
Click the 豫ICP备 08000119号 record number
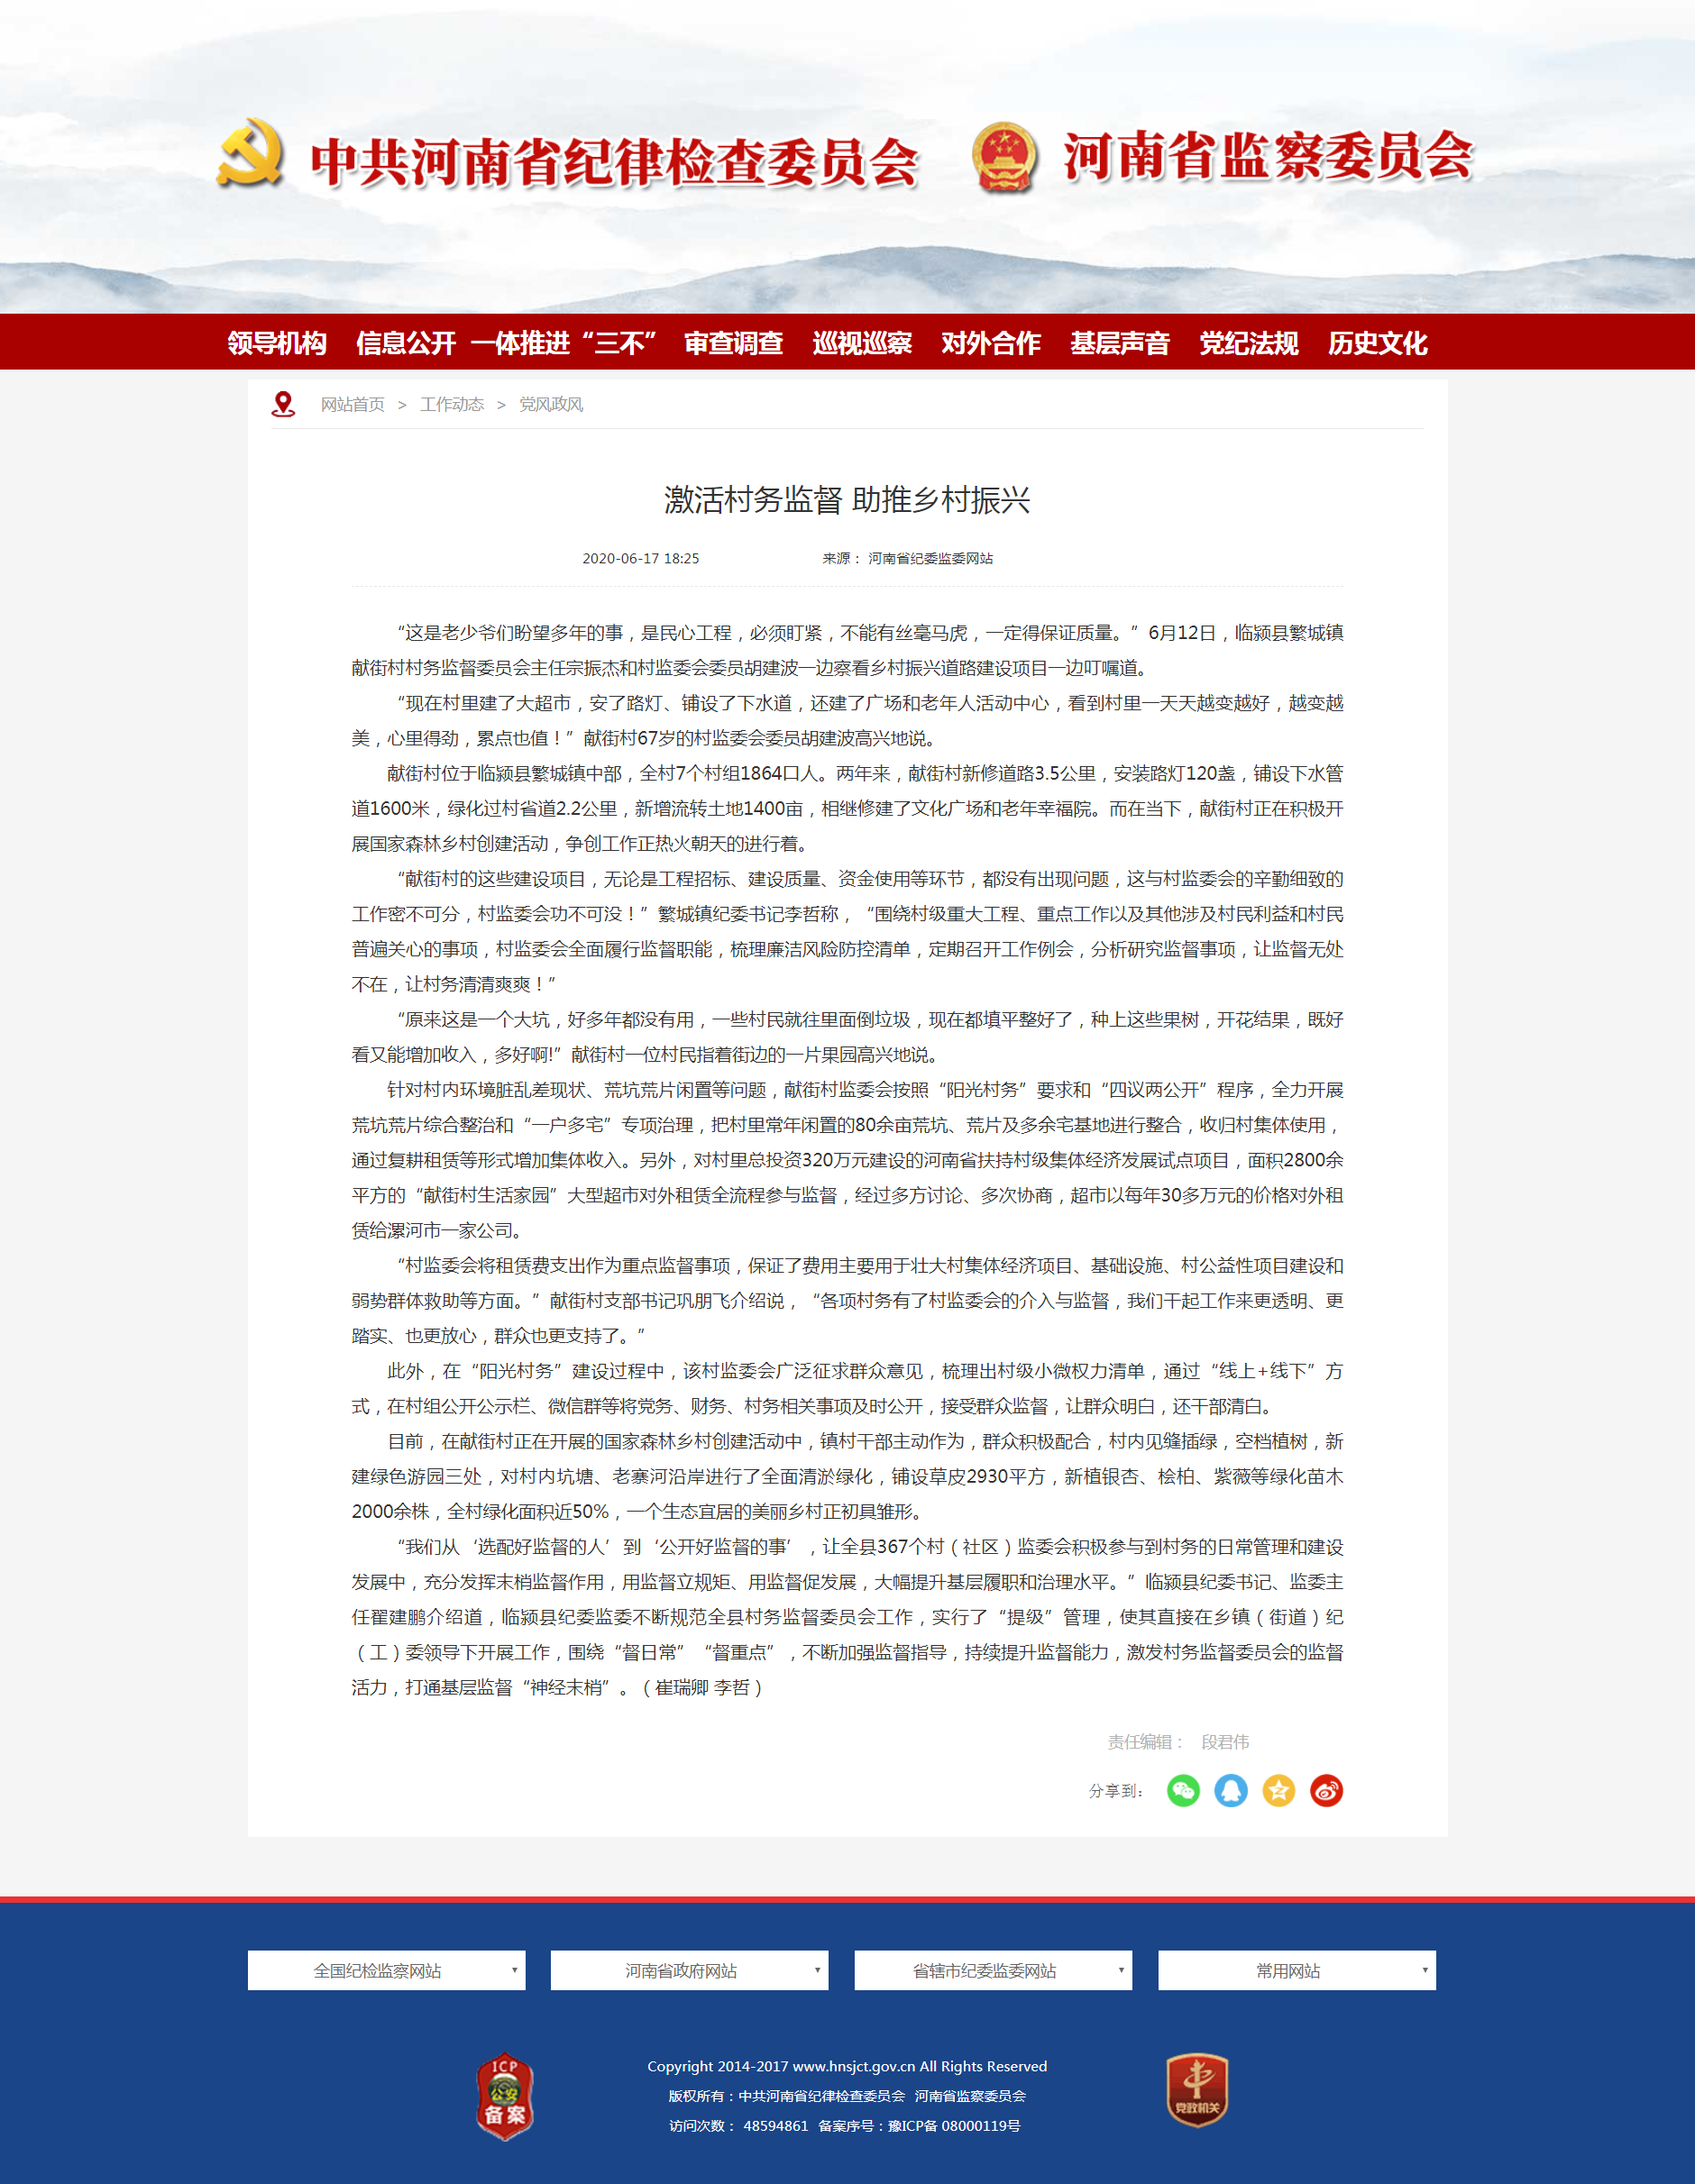pos(954,2126)
